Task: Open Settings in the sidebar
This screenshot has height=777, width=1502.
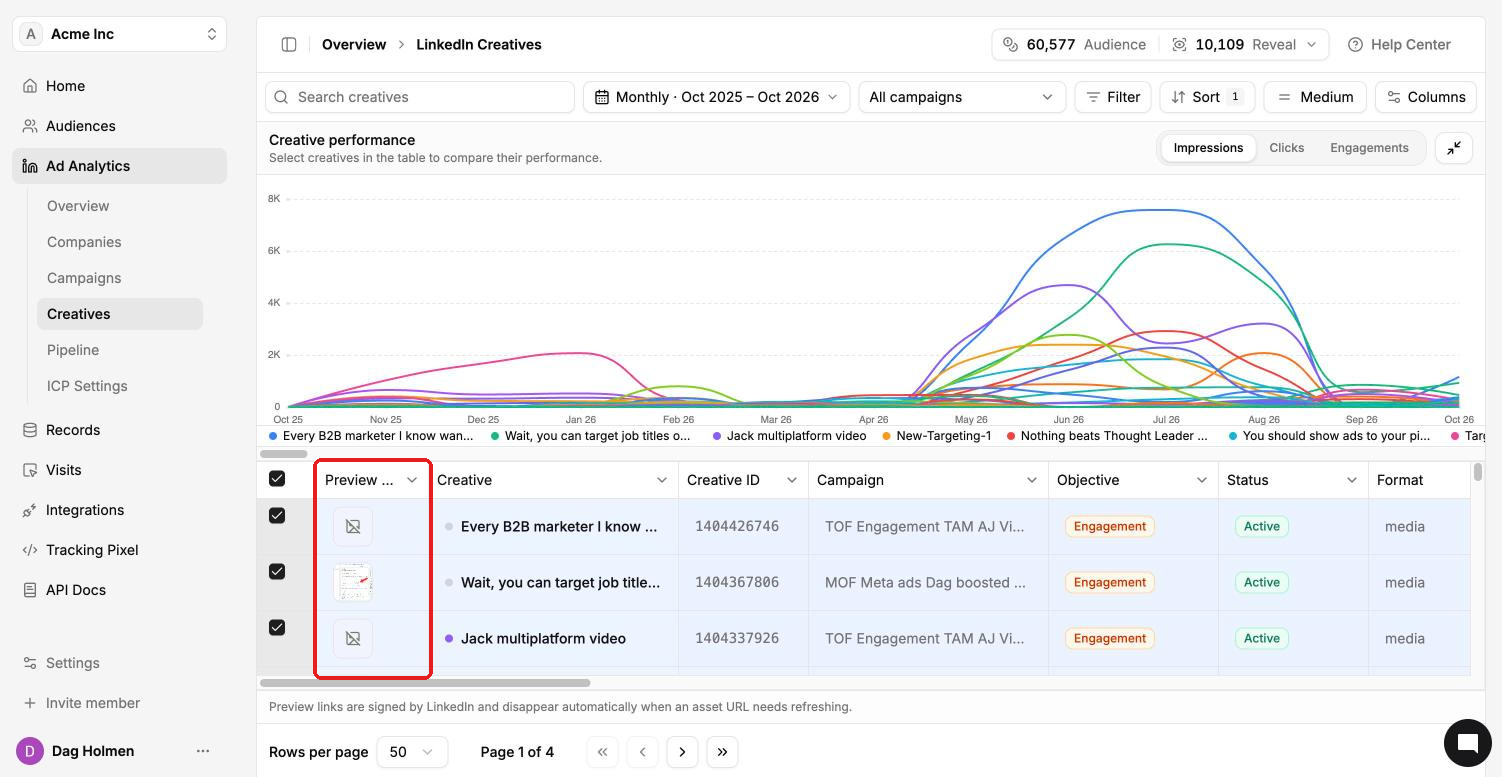Action: pos(119,663)
